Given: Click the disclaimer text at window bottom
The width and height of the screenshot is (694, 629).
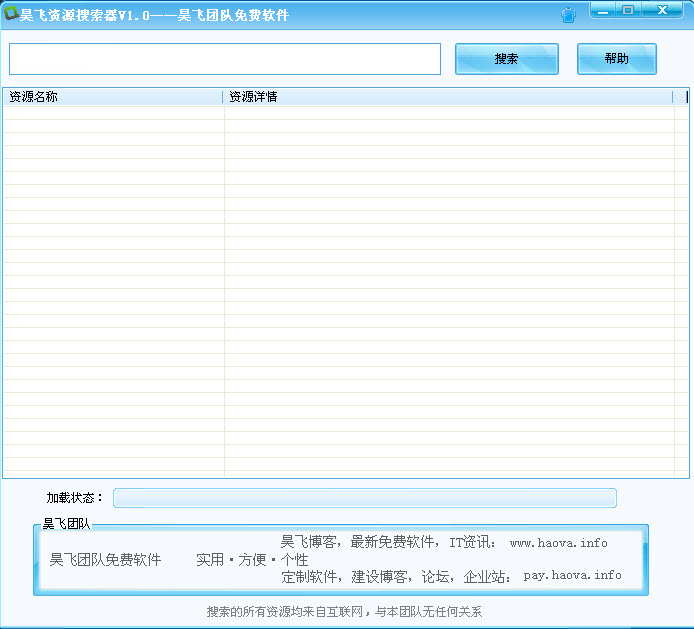Looking at the screenshot, I should pyautogui.click(x=344, y=612).
